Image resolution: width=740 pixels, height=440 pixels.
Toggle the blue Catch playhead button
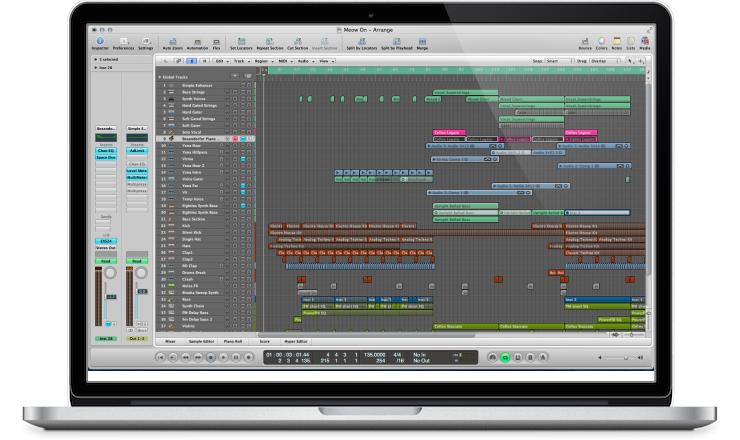191,61
